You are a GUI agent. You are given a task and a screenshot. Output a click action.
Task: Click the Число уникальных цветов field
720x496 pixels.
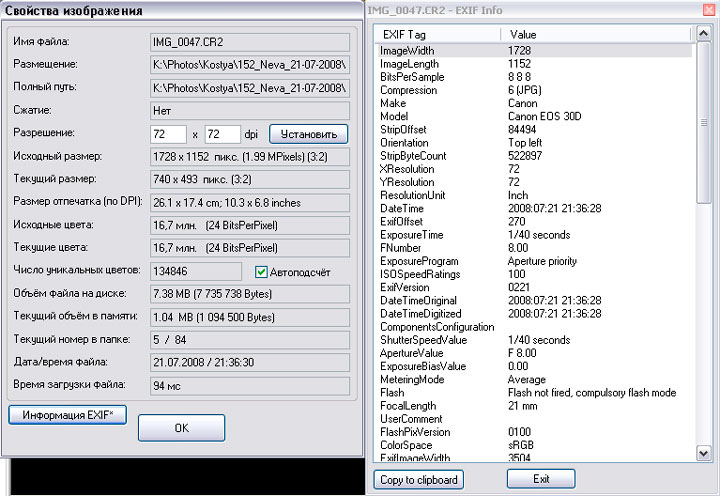click(x=195, y=272)
